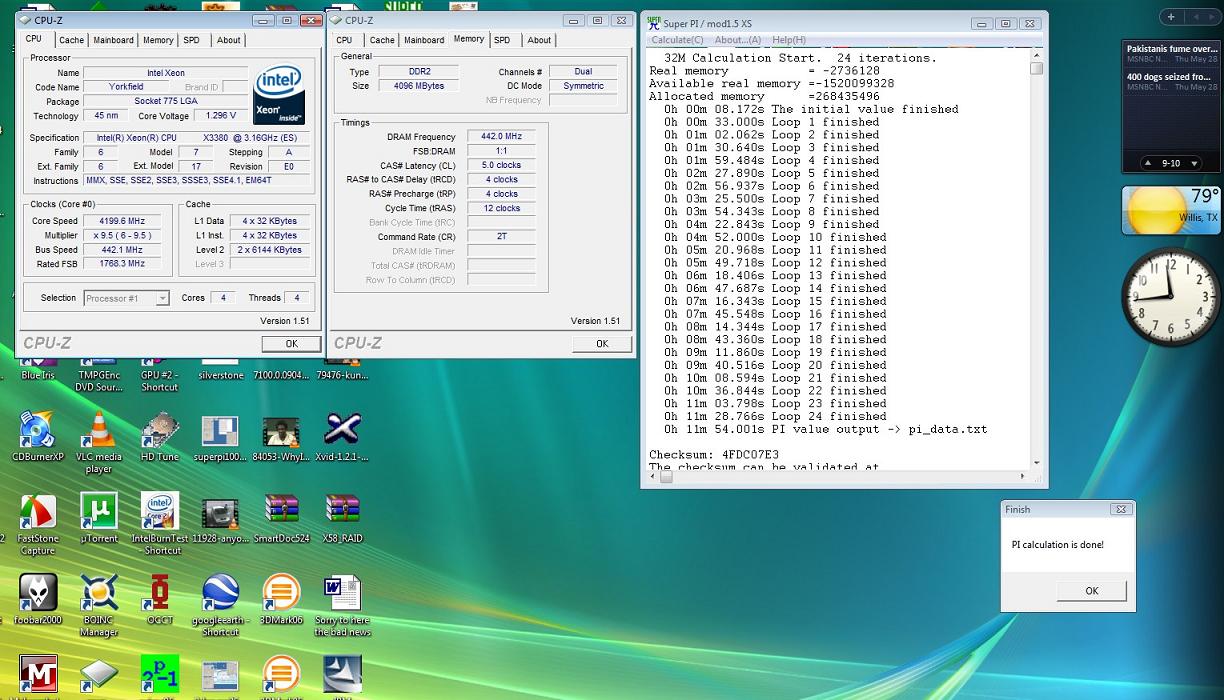Click the Command Rate value 2T
This screenshot has height=700, width=1224.
(501, 237)
